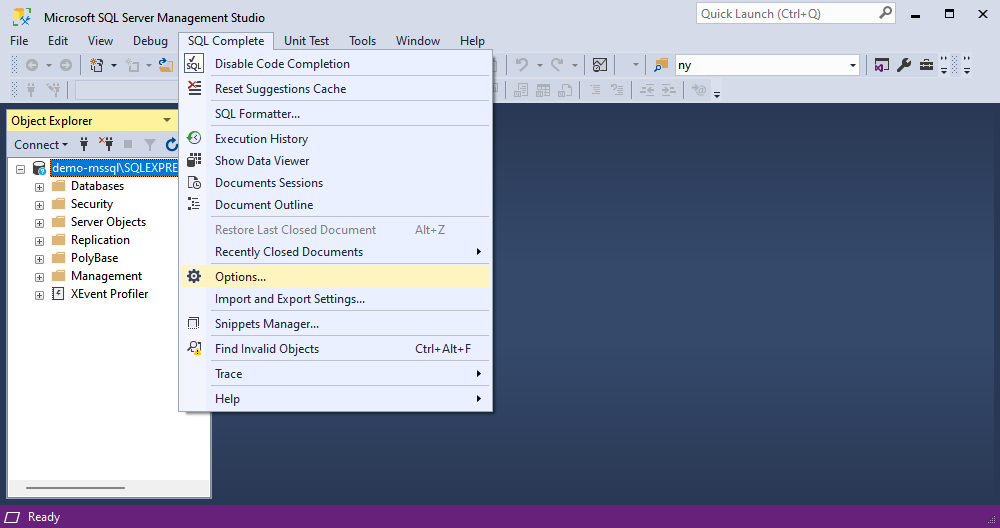This screenshot has height=528, width=1000.
Task: Open the Help menu in the menu bar
Action: tap(472, 40)
